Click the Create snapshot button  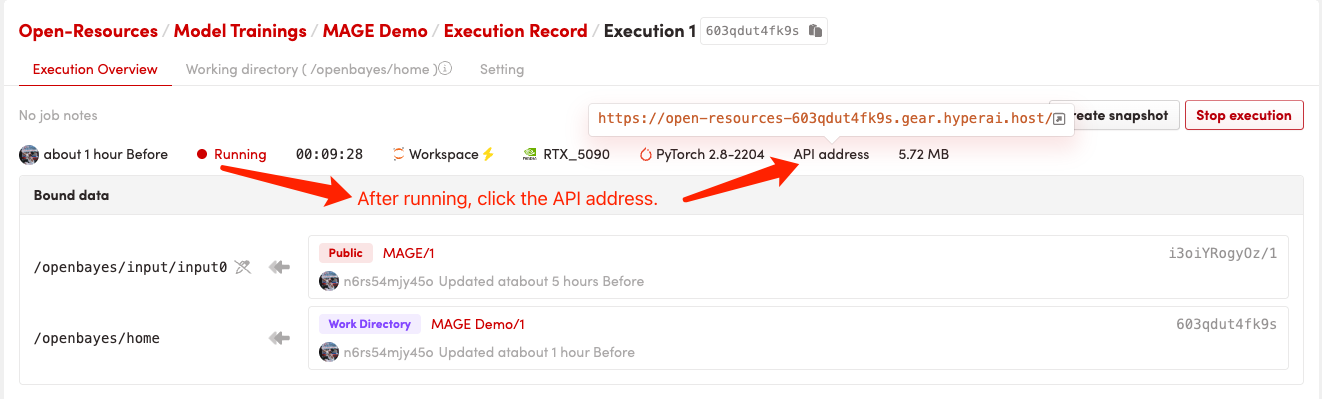tap(1115, 115)
